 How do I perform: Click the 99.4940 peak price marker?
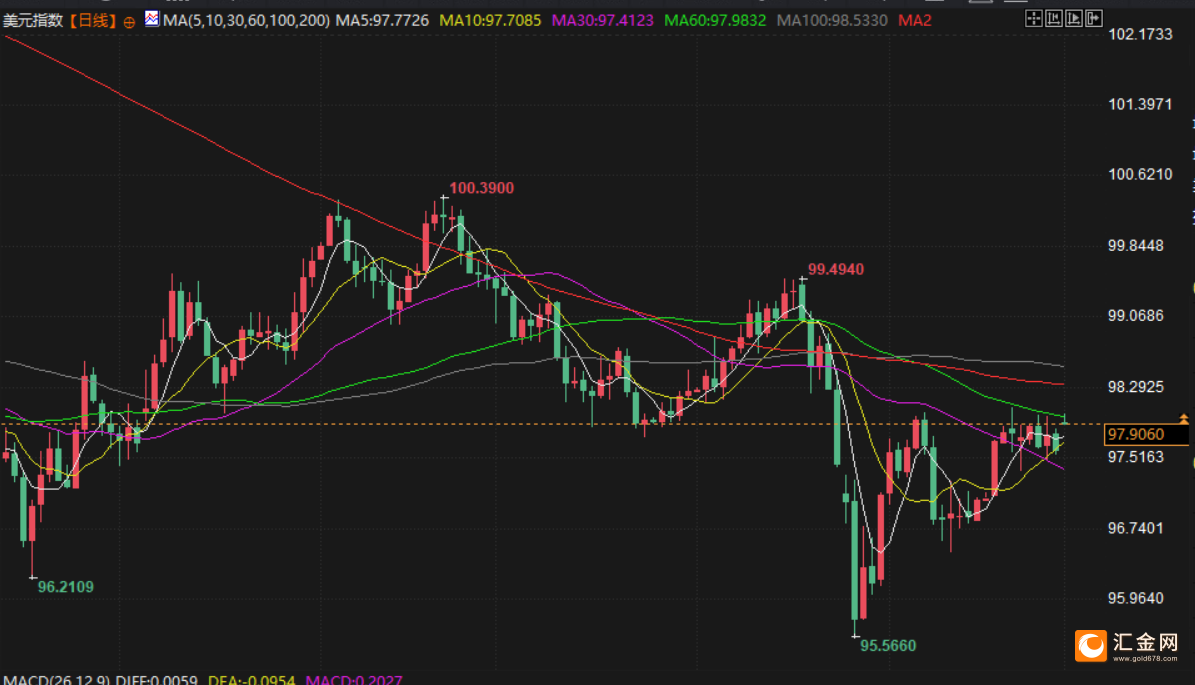tap(836, 269)
